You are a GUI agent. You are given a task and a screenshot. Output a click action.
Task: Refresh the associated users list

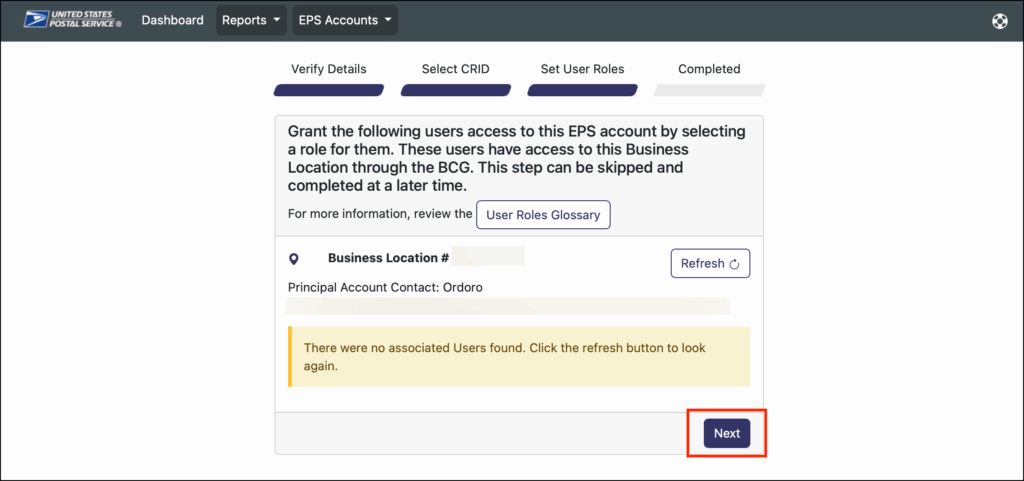pyautogui.click(x=709, y=264)
